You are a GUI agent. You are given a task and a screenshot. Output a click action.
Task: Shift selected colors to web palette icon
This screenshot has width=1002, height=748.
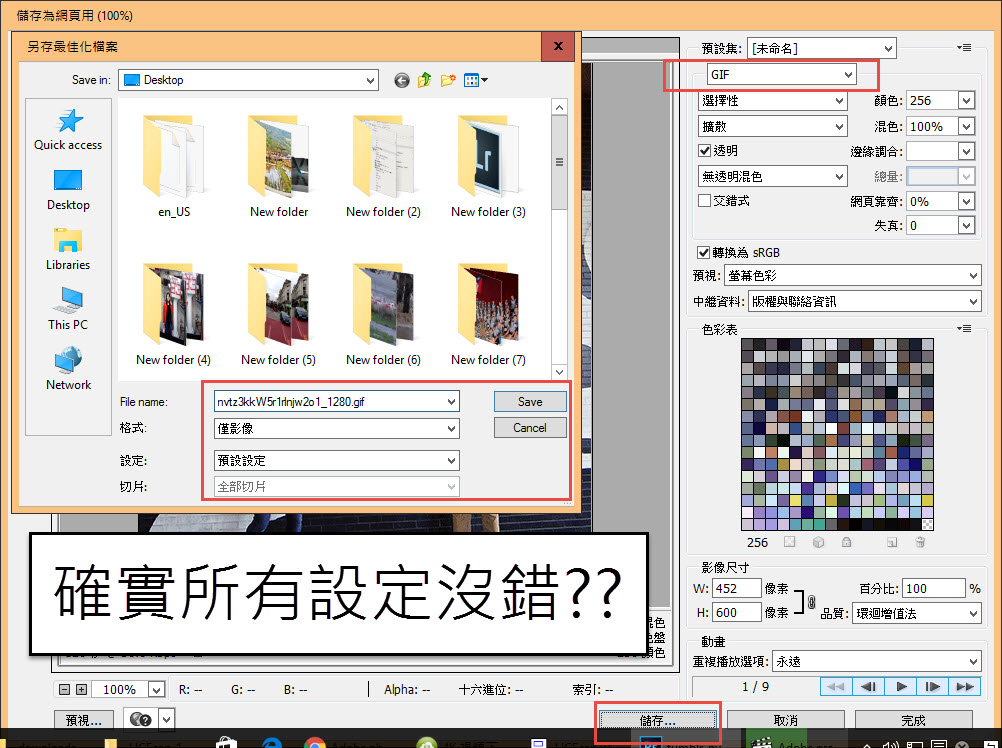(819, 542)
